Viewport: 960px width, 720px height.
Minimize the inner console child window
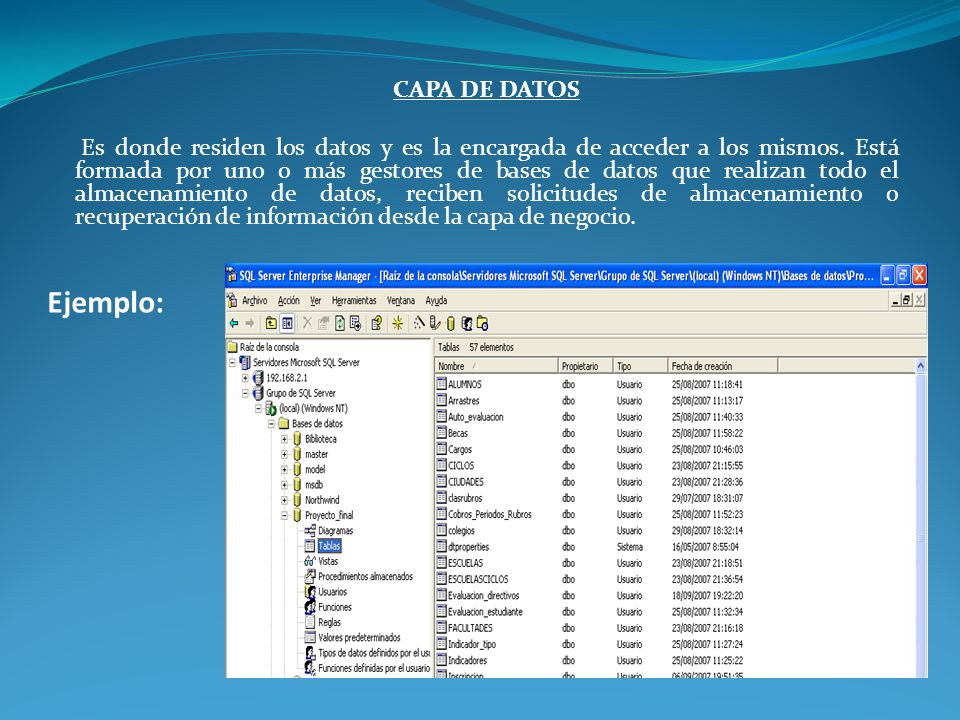coord(895,300)
